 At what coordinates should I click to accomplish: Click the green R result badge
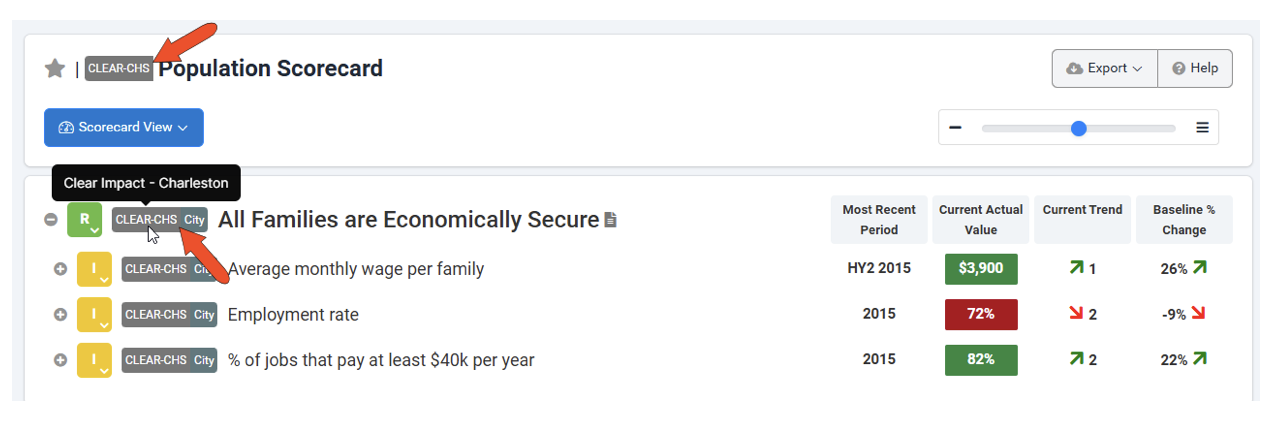tap(85, 219)
